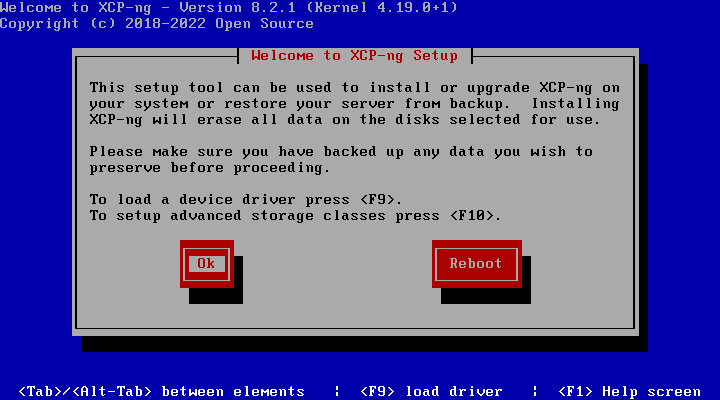This screenshot has width=720, height=400.
Task: Click the 'To load a device driver press <F9>' line
Action: [x=246, y=200]
